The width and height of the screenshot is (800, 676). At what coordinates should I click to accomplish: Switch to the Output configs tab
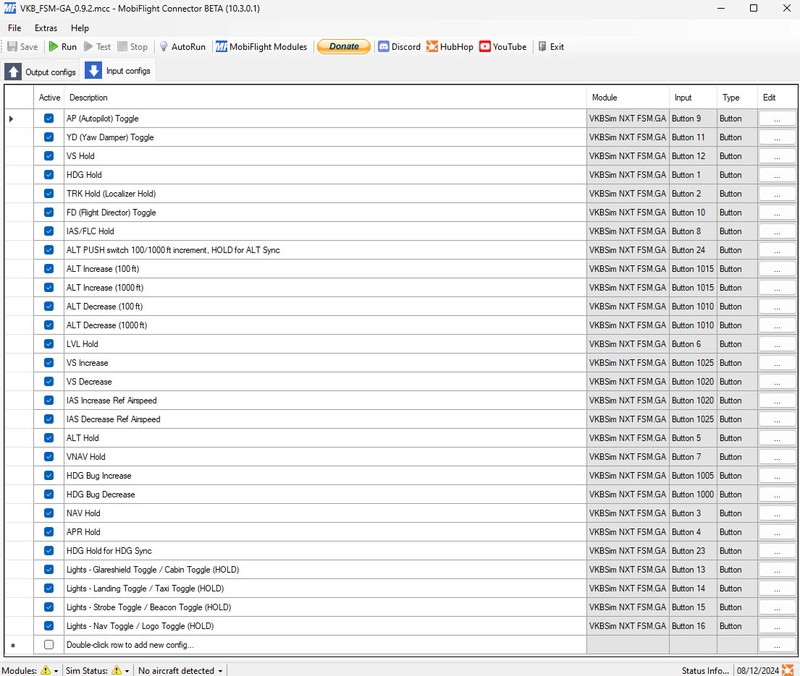point(40,72)
